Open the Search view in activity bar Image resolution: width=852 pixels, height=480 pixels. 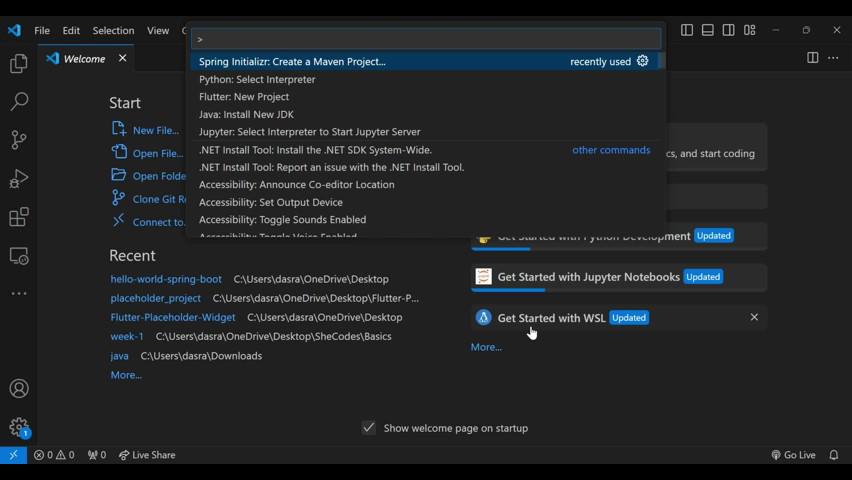[19, 102]
